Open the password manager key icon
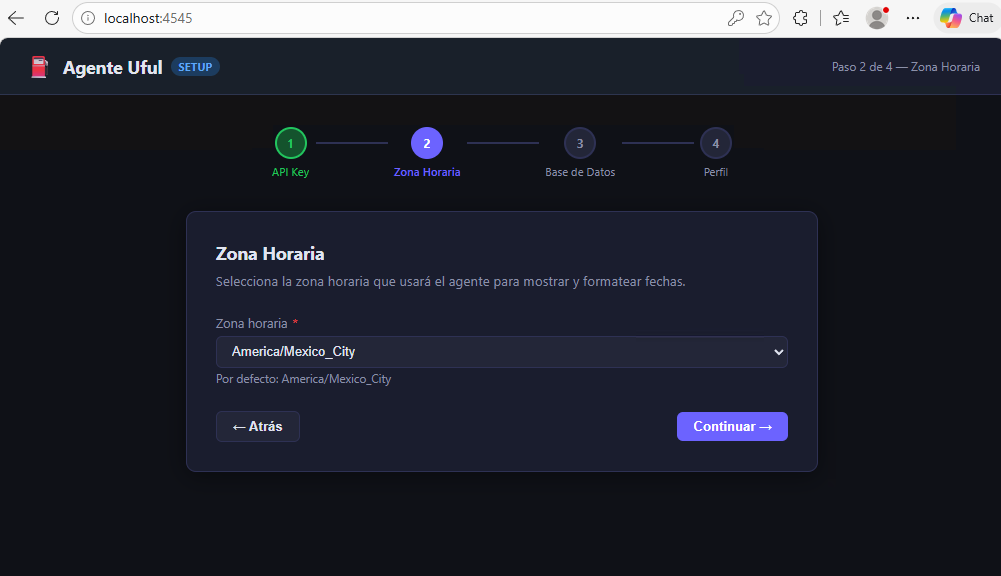 (x=736, y=17)
